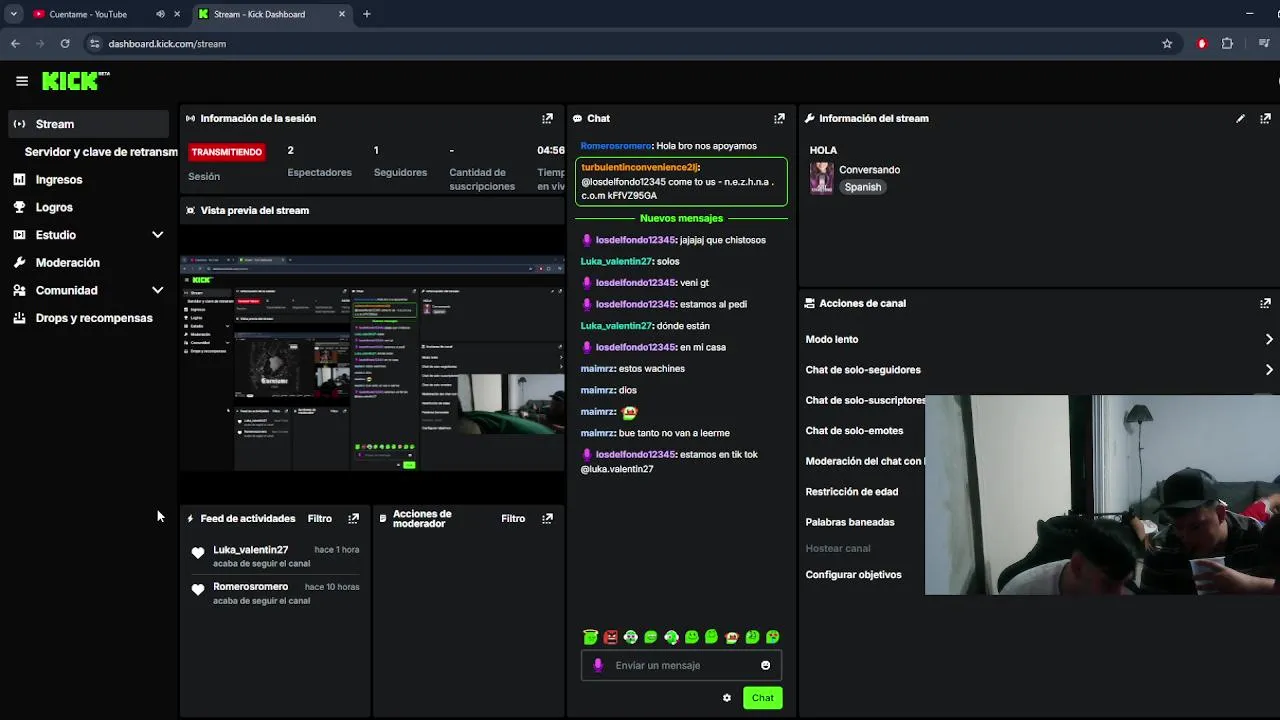Focus the Enviar un mensaje field
1280x720 pixels.
pos(681,665)
